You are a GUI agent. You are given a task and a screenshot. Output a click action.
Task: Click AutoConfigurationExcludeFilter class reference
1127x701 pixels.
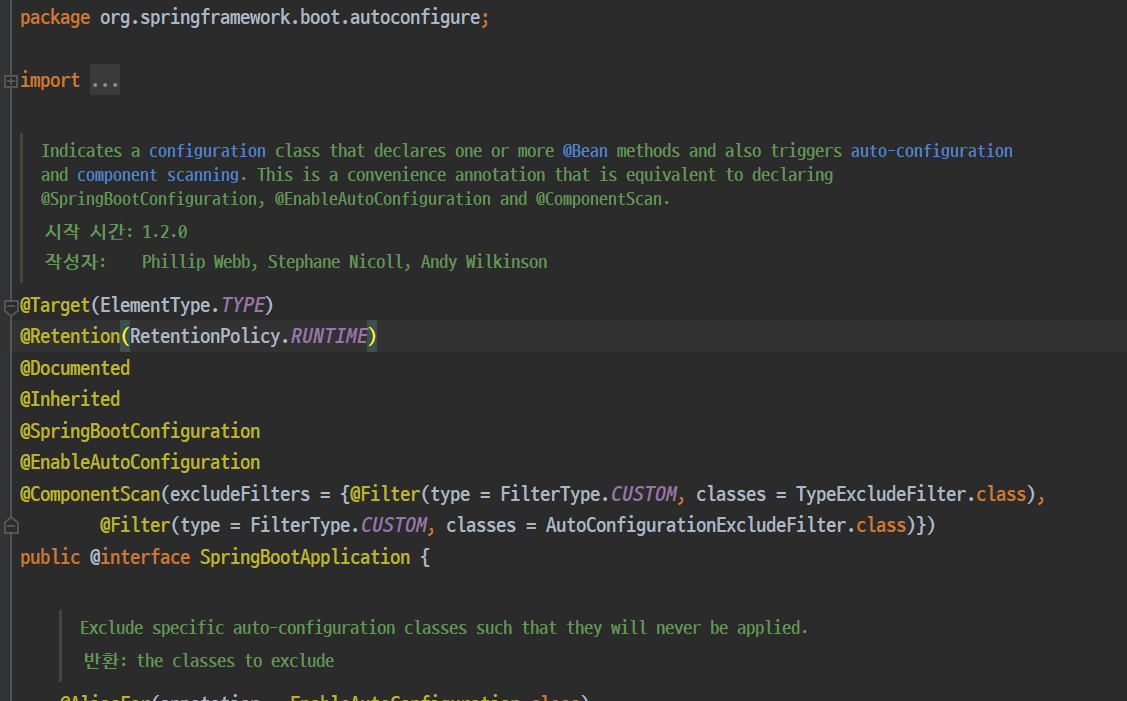click(x=696, y=525)
